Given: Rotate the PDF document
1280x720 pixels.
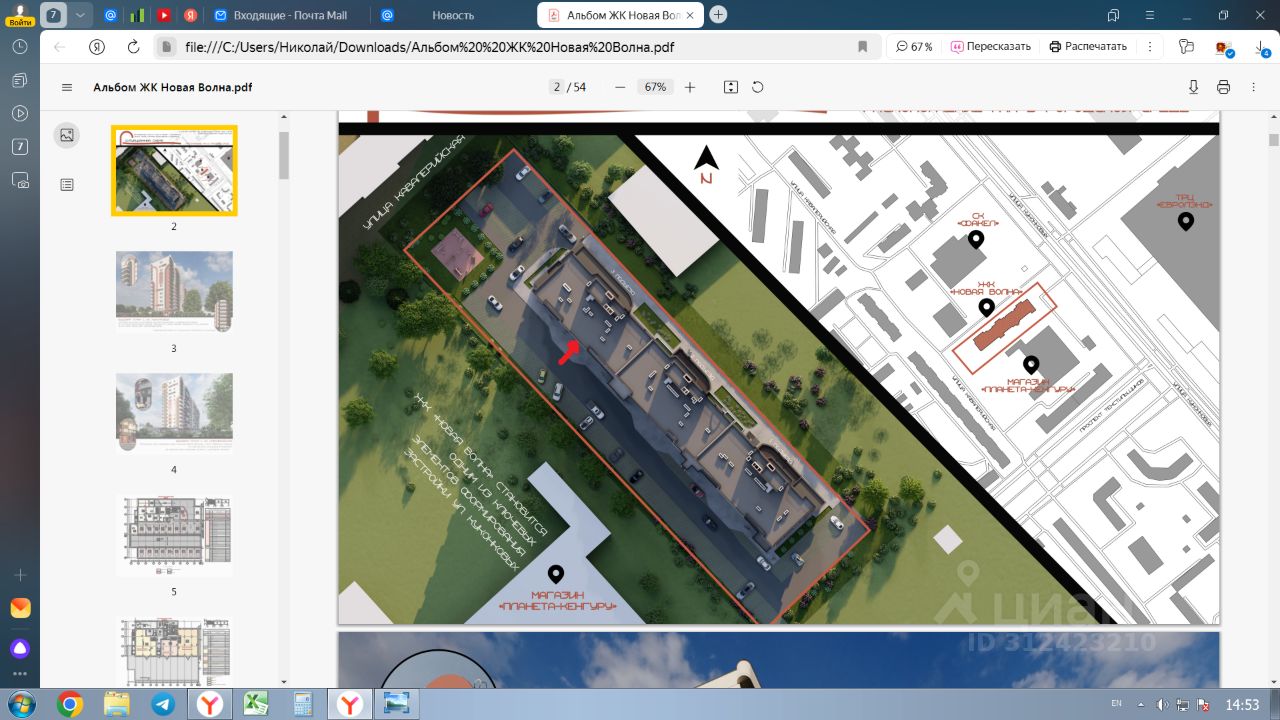Looking at the screenshot, I should pyautogui.click(x=758, y=87).
